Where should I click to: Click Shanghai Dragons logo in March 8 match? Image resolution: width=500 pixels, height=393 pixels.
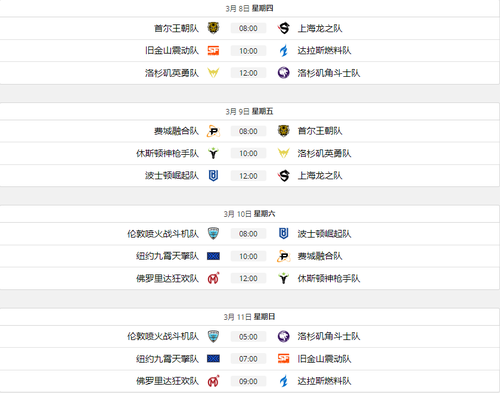pos(284,28)
